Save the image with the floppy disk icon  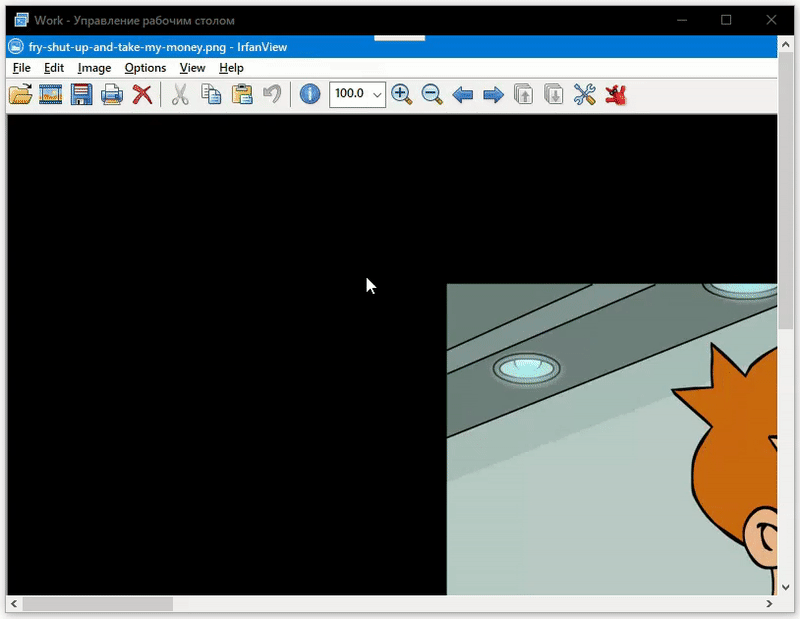[x=81, y=94]
